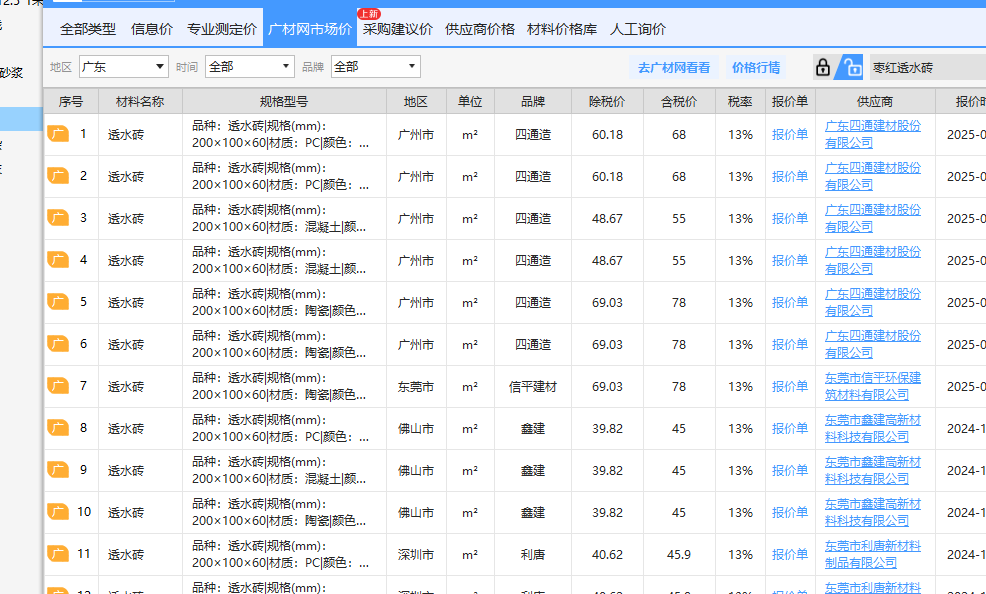Viewport: 986px width, 594px height.
Task: Click the 40.62 pre-tax price in row 11
Action: (x=607, y=554)
